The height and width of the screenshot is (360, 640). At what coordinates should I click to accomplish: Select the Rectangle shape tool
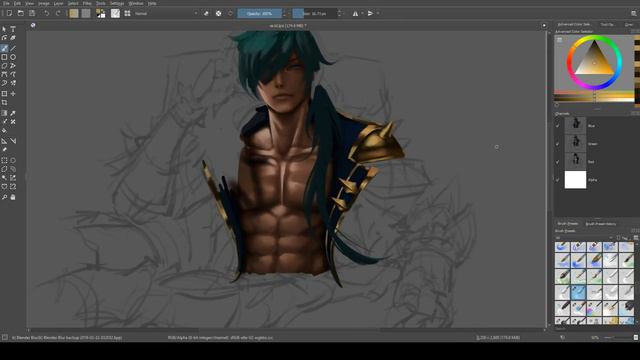point(4,57)
